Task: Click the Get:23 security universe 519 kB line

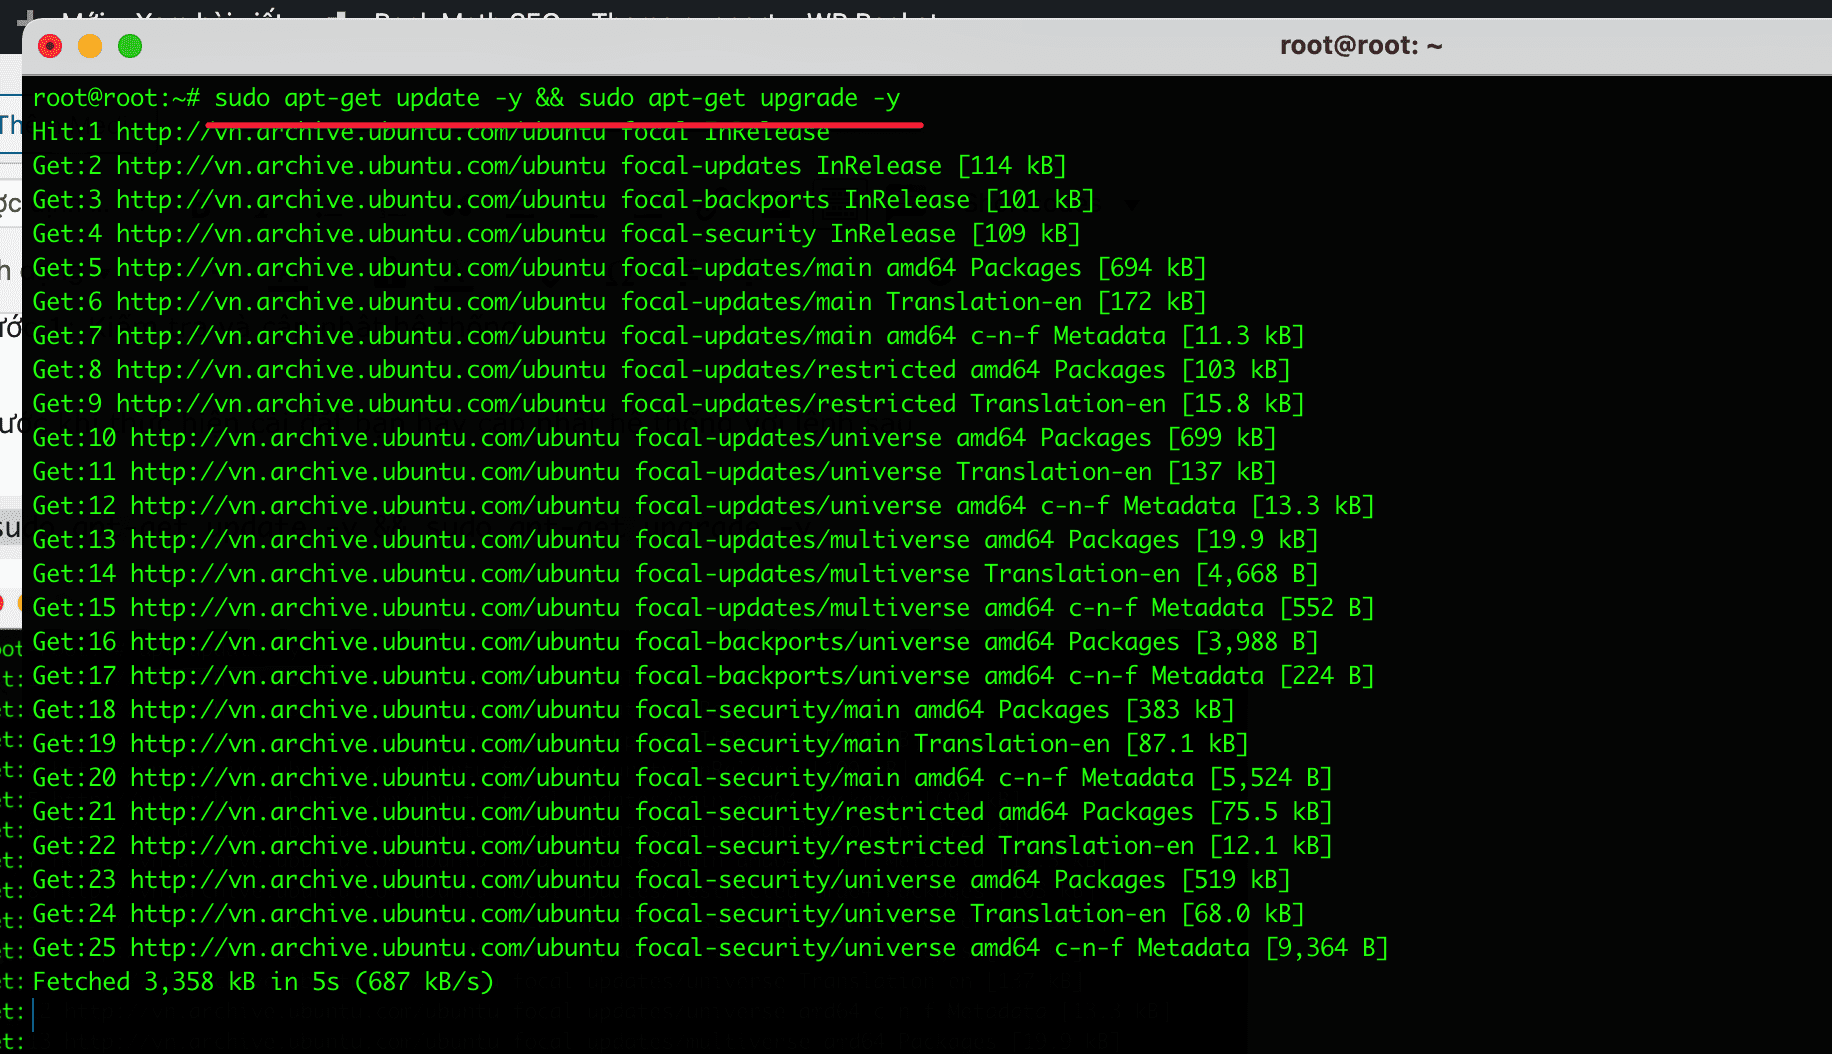Action: point(661,880)
